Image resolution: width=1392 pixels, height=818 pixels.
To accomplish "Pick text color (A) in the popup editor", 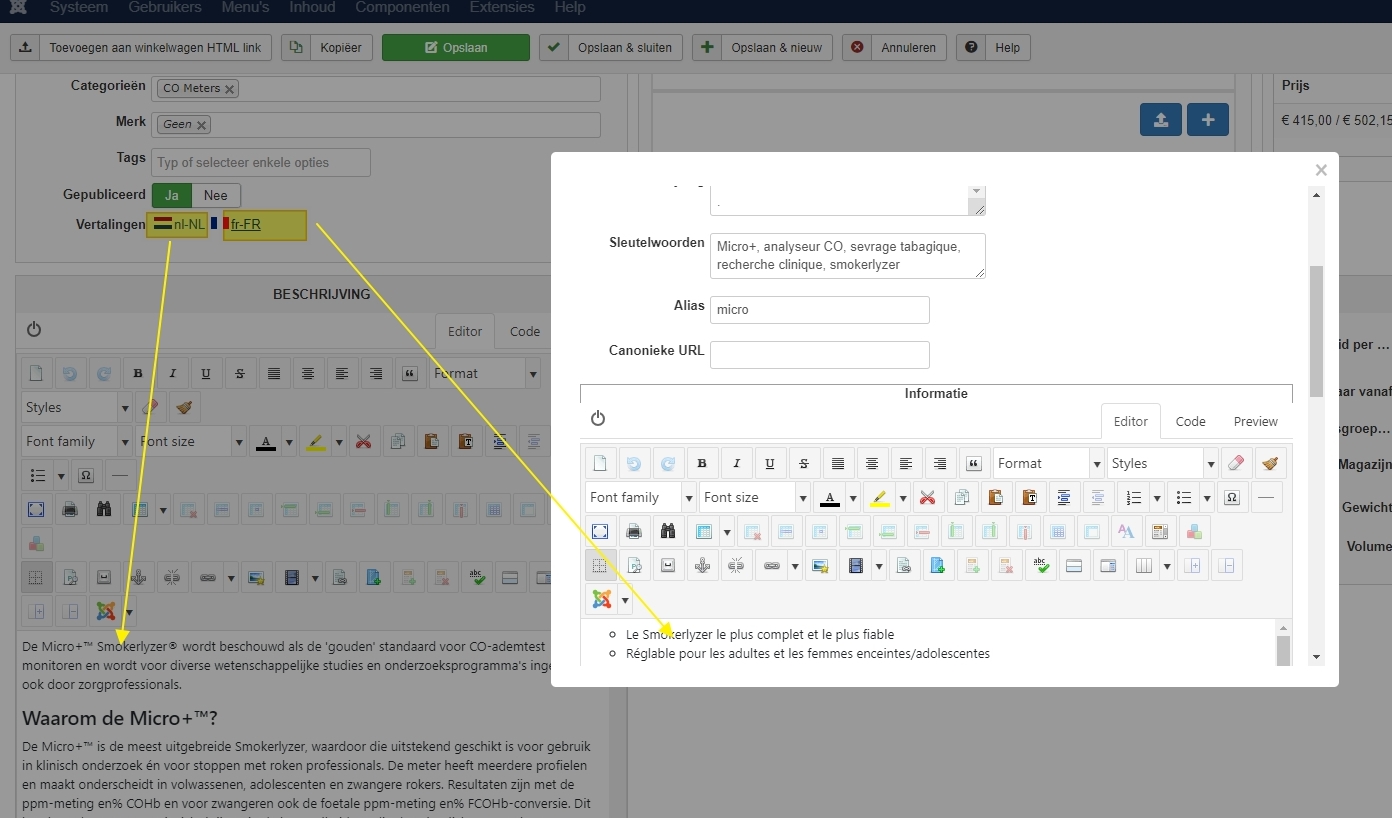I will (x=828, y=497).
